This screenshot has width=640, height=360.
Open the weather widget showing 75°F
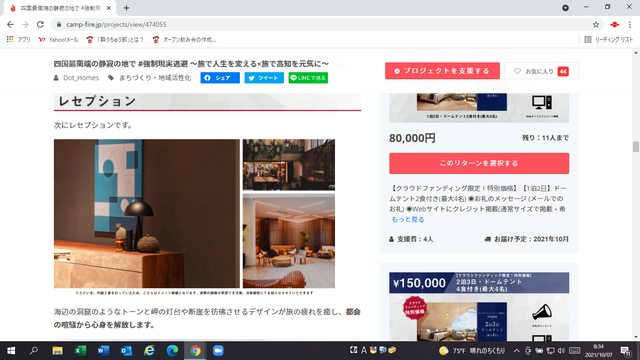[x=472, y=351]
